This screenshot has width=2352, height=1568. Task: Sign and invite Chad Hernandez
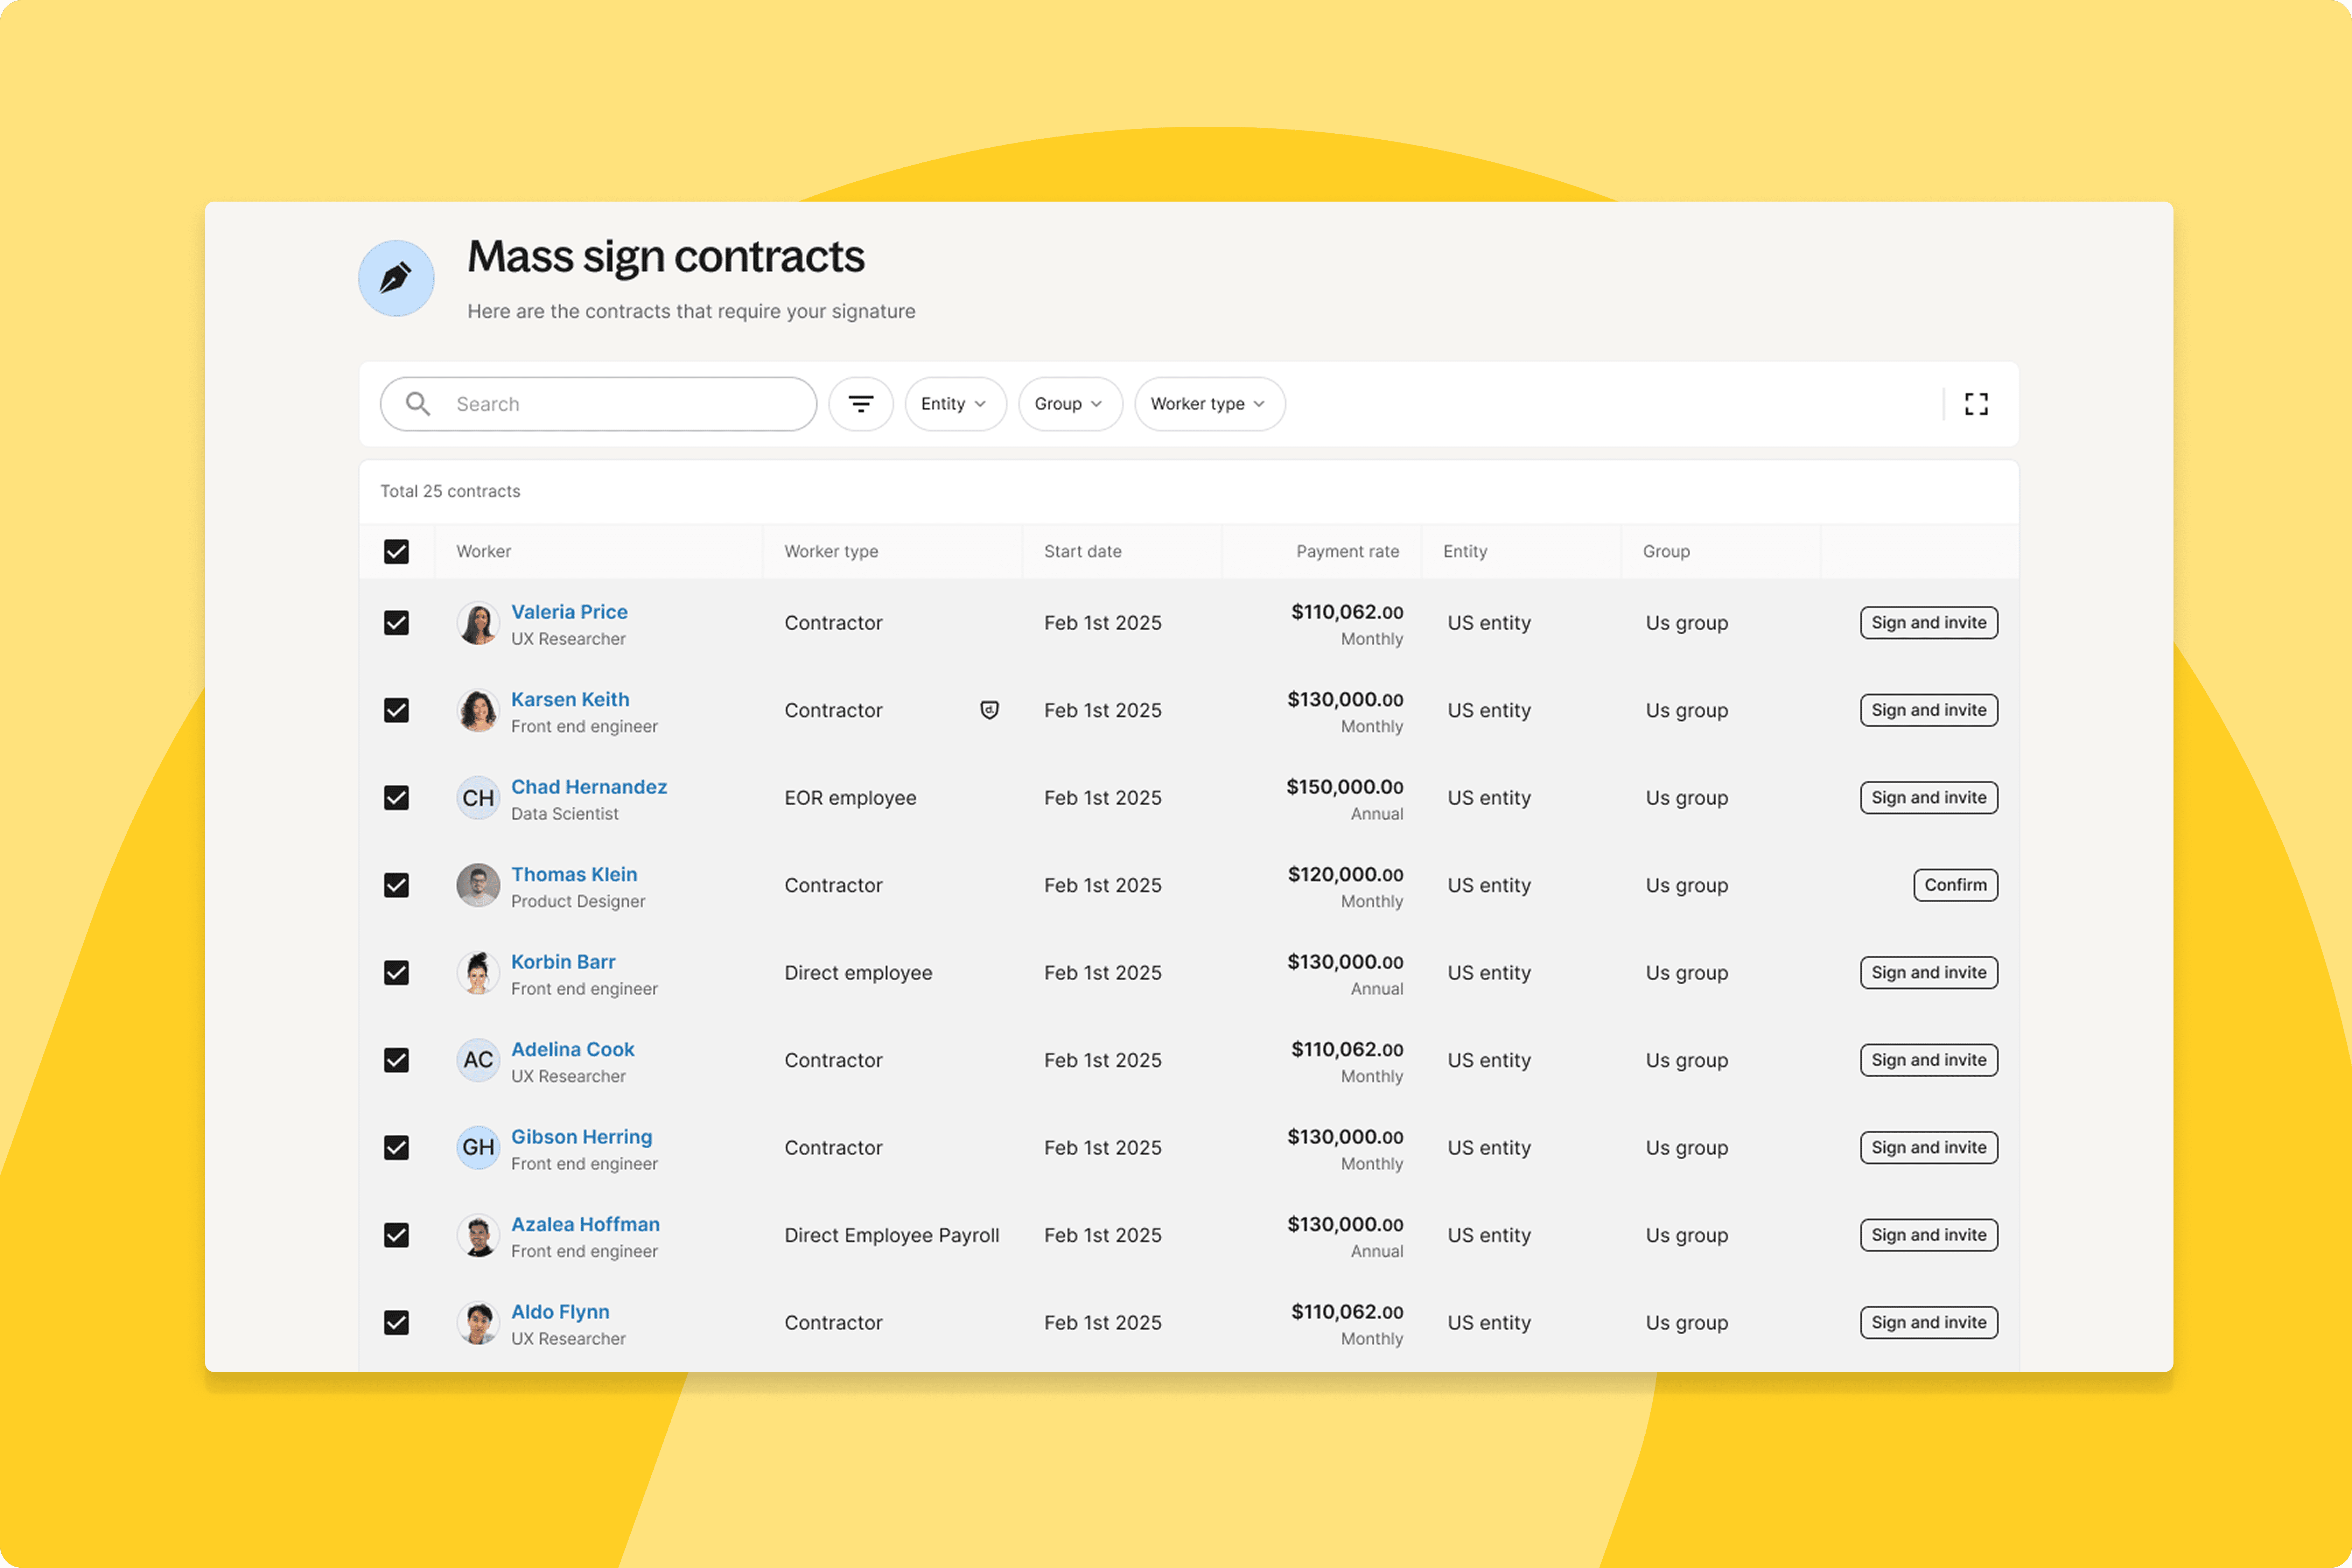1928,798
